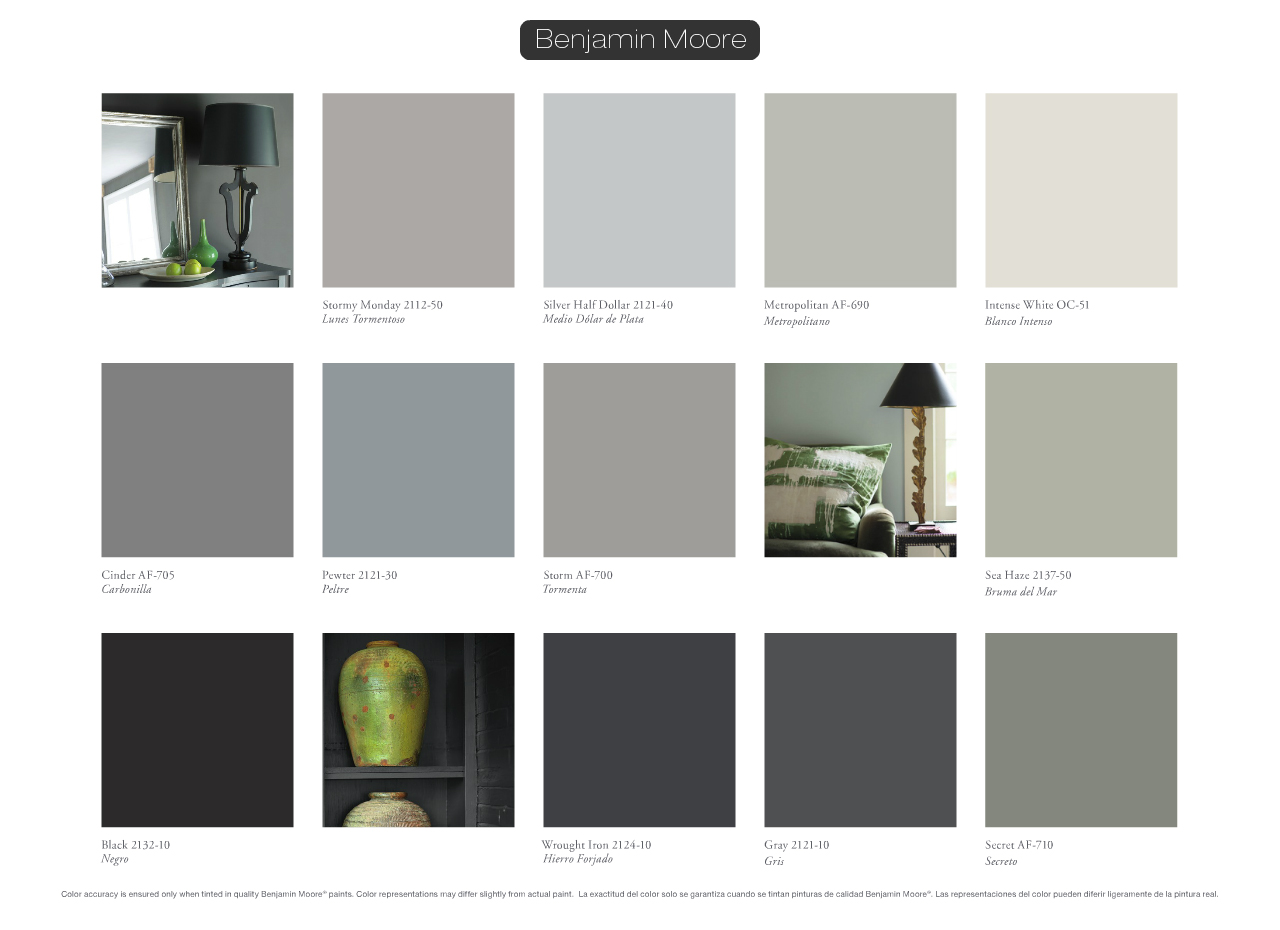
Task: Click the 'Secreto' caption
Action: click(x=1001, y=861)
